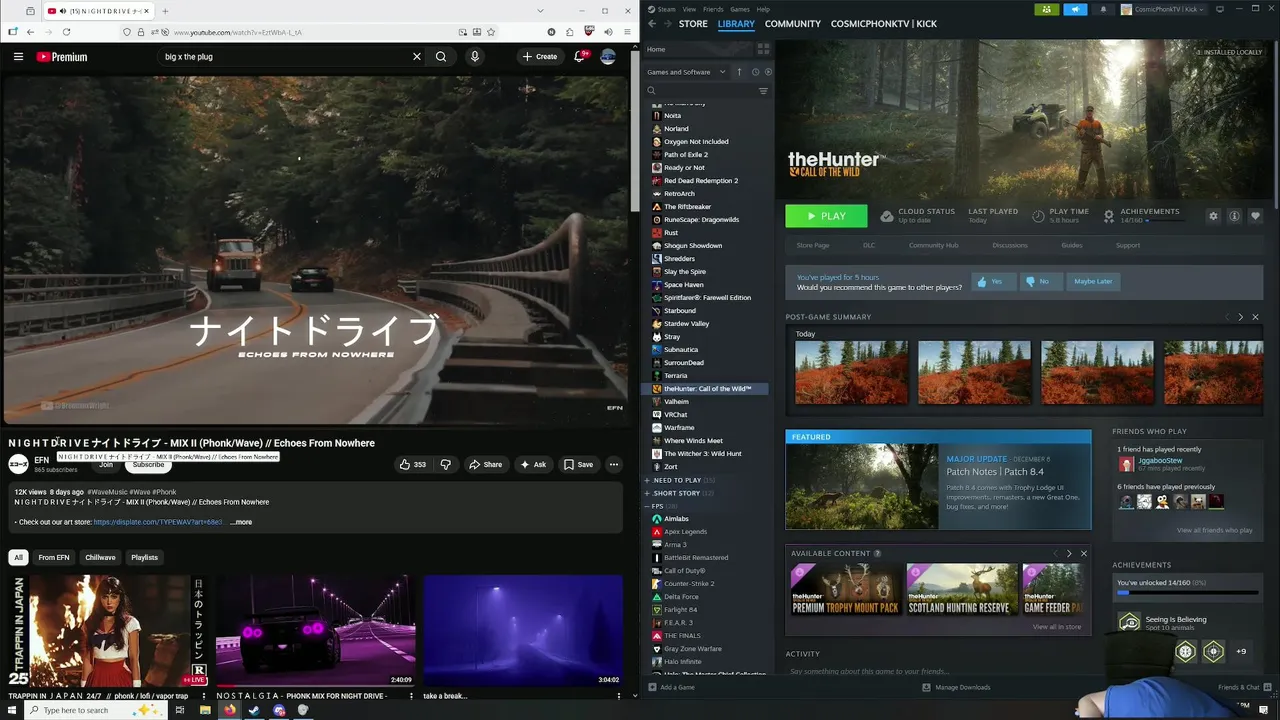This screenshot has width=1280, height=720.
Task: Open the Friends menu in Steam
Action: (x=713, y=9)
